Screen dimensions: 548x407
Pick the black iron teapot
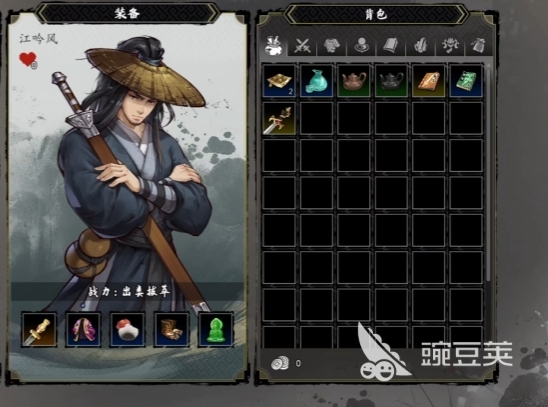tap(391, 81)
